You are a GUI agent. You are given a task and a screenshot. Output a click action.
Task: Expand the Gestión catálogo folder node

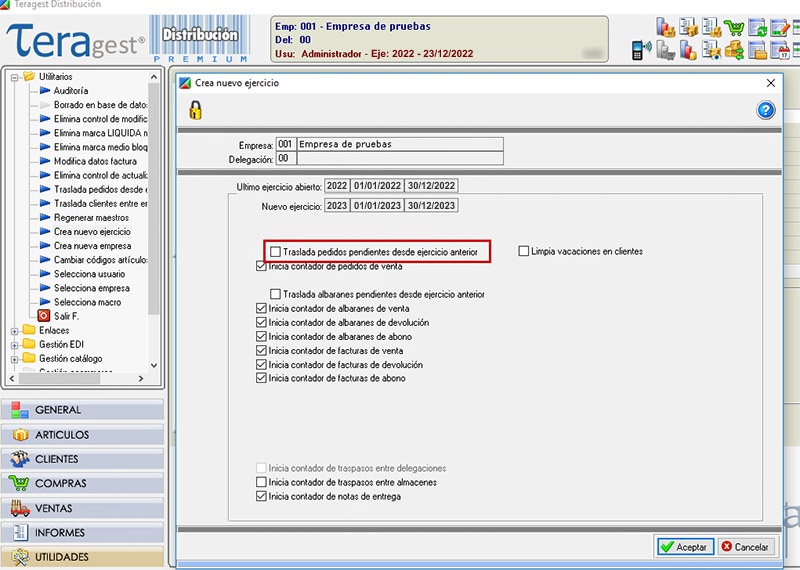(x=14, y=359)
